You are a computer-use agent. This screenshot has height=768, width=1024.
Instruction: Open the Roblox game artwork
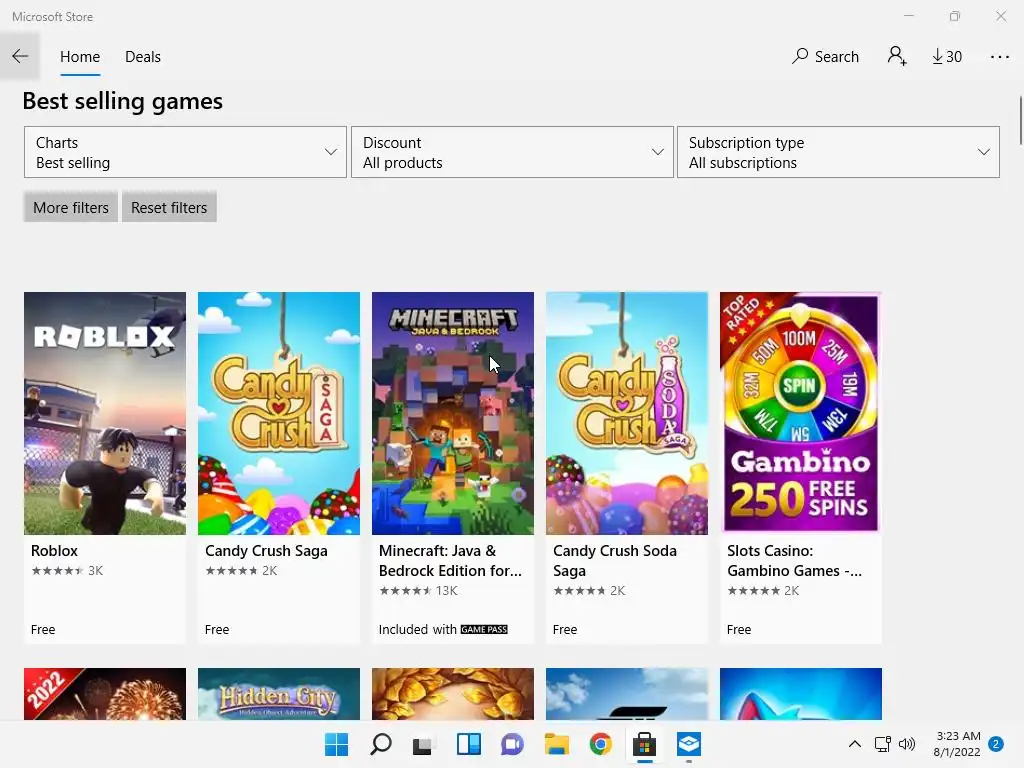click(104, 413)
